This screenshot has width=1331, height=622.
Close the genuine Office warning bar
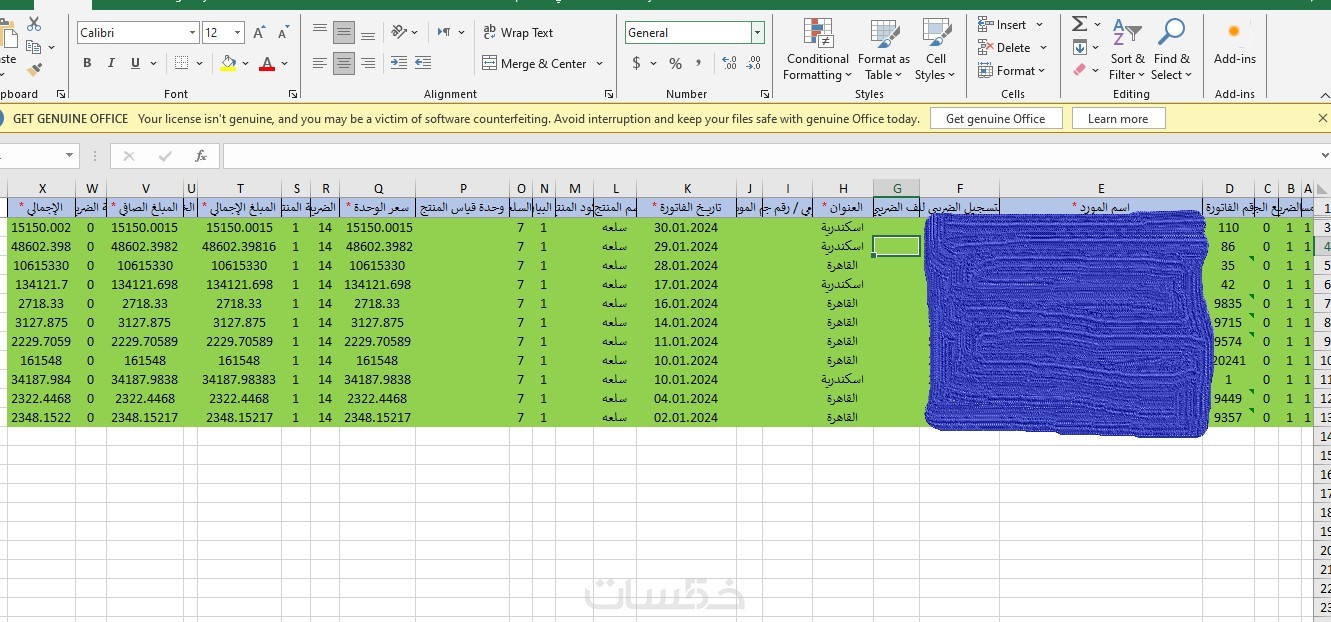click(1322, 118)
